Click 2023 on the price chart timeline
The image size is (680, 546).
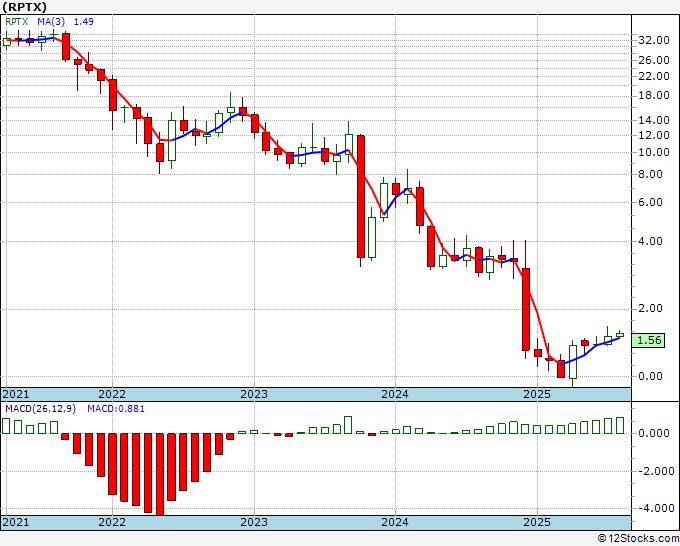click(254, 394)
